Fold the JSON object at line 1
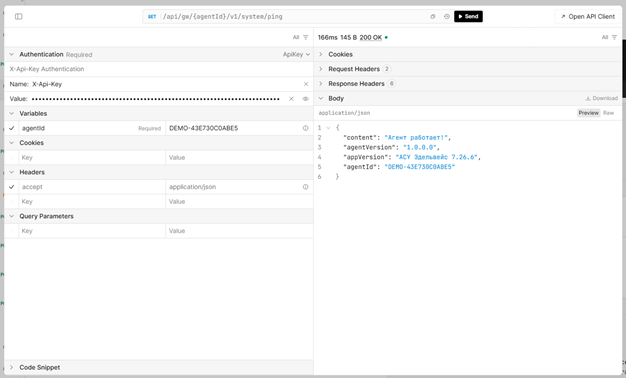Viewport: 626px width, 378px height. pos(328,128)
